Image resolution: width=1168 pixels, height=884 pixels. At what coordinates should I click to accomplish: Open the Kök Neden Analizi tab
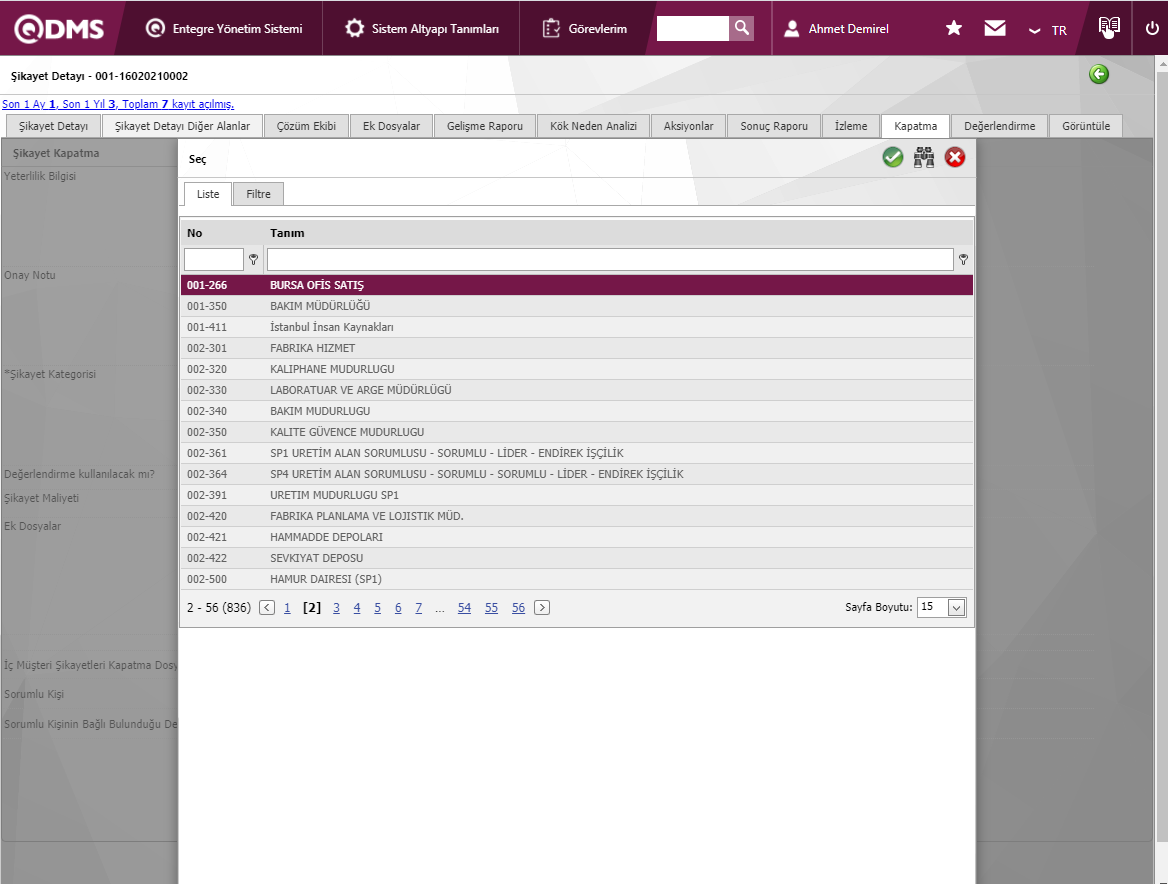[594, 126]
